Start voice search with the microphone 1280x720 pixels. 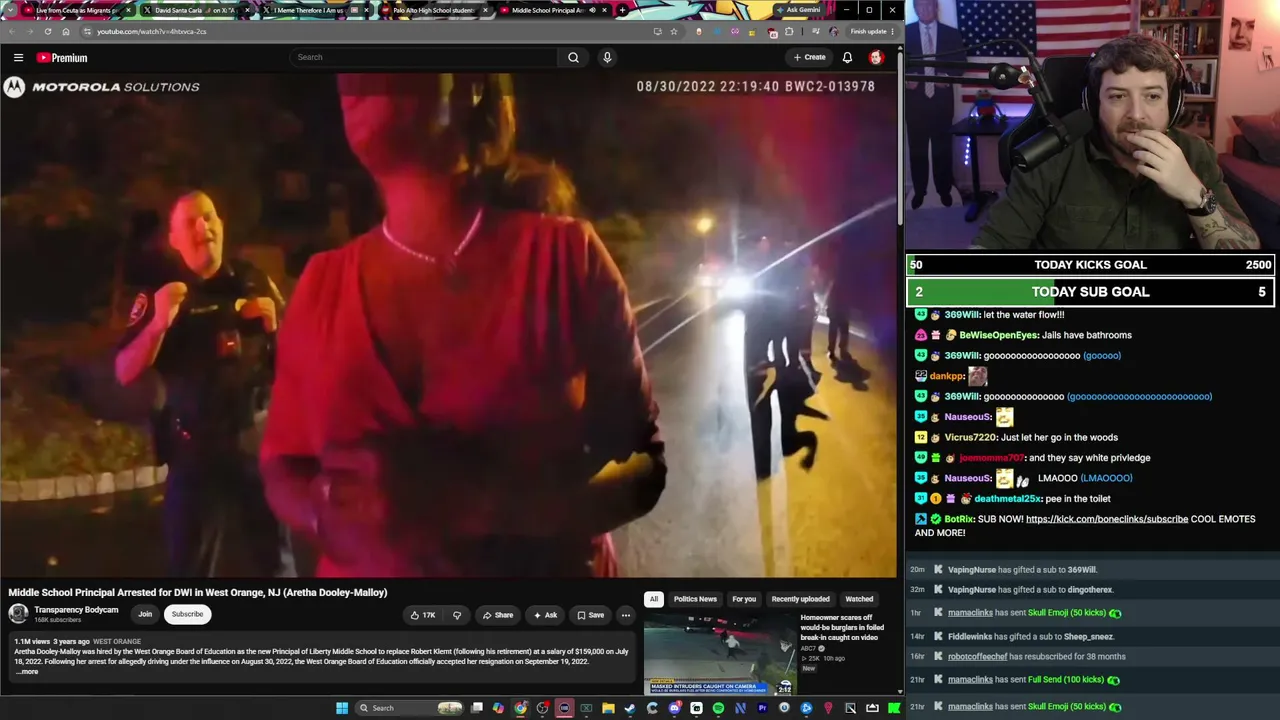(606, 57)
